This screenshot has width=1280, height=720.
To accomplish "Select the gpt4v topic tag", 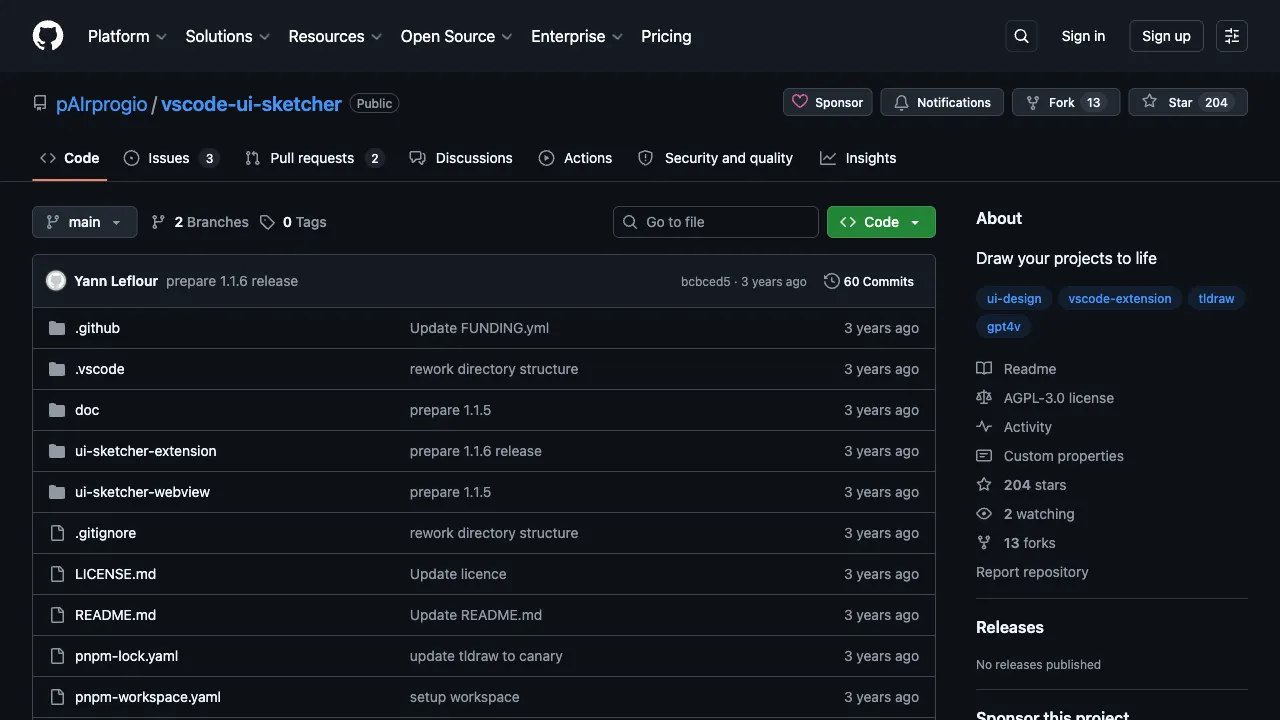I will 1004,326.
